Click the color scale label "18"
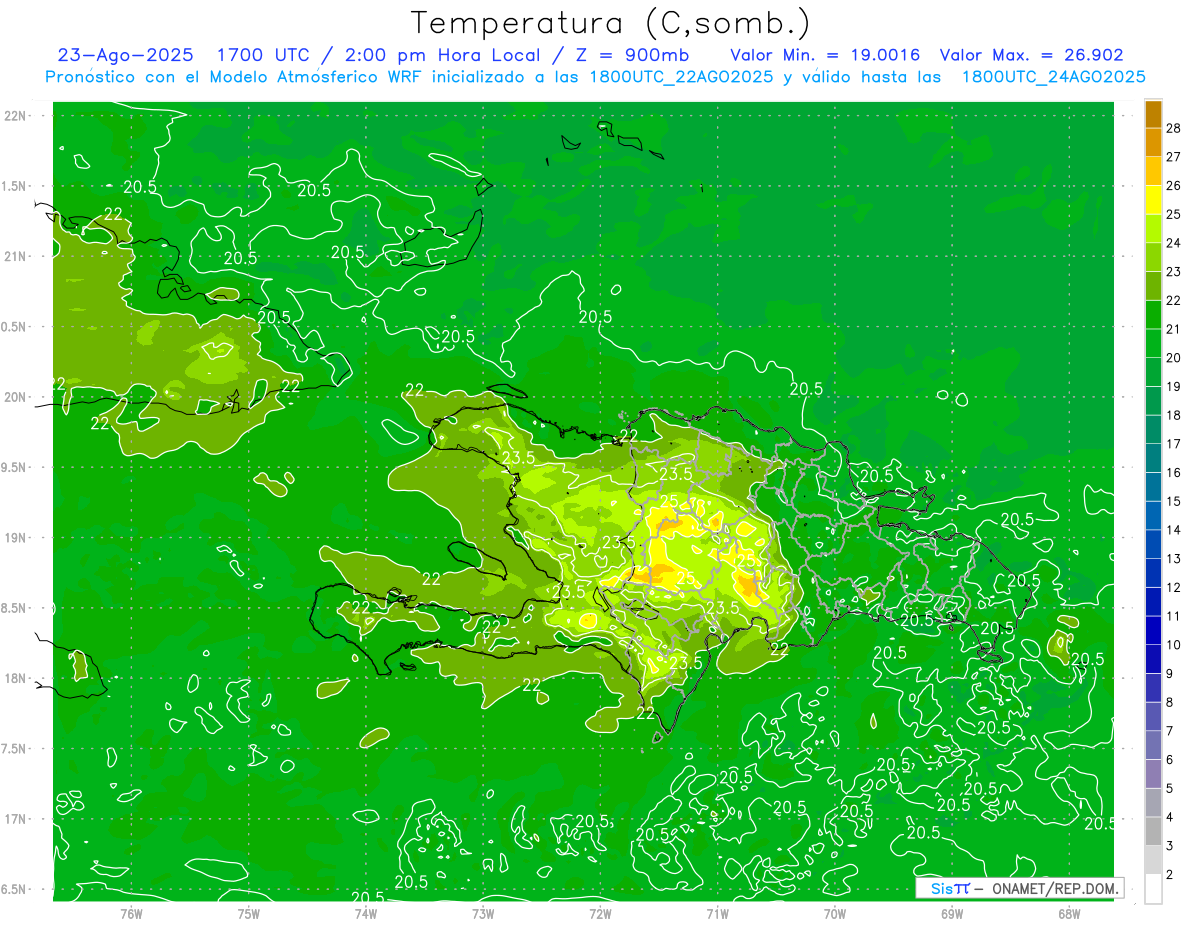The image size is (1200, 927). click(1174, 415)
